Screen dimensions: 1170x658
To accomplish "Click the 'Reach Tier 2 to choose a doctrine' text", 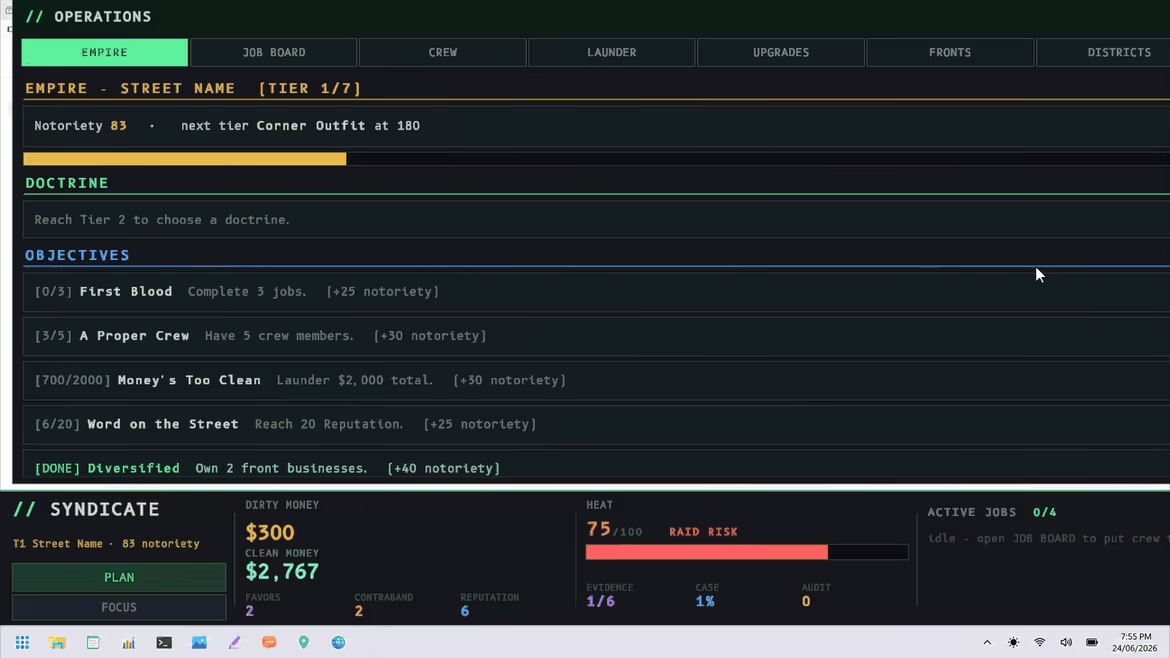I will (162, 220).
